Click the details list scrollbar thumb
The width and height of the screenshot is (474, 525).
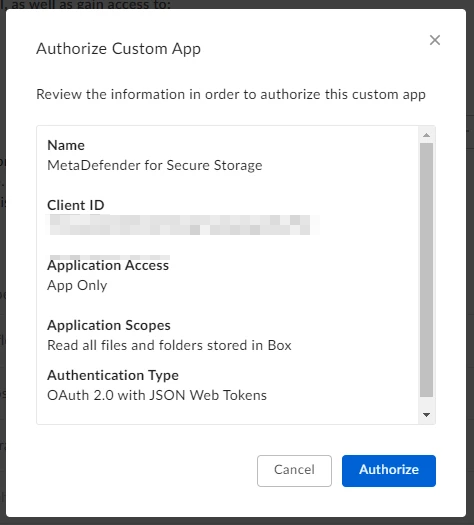tap(426, 270)
